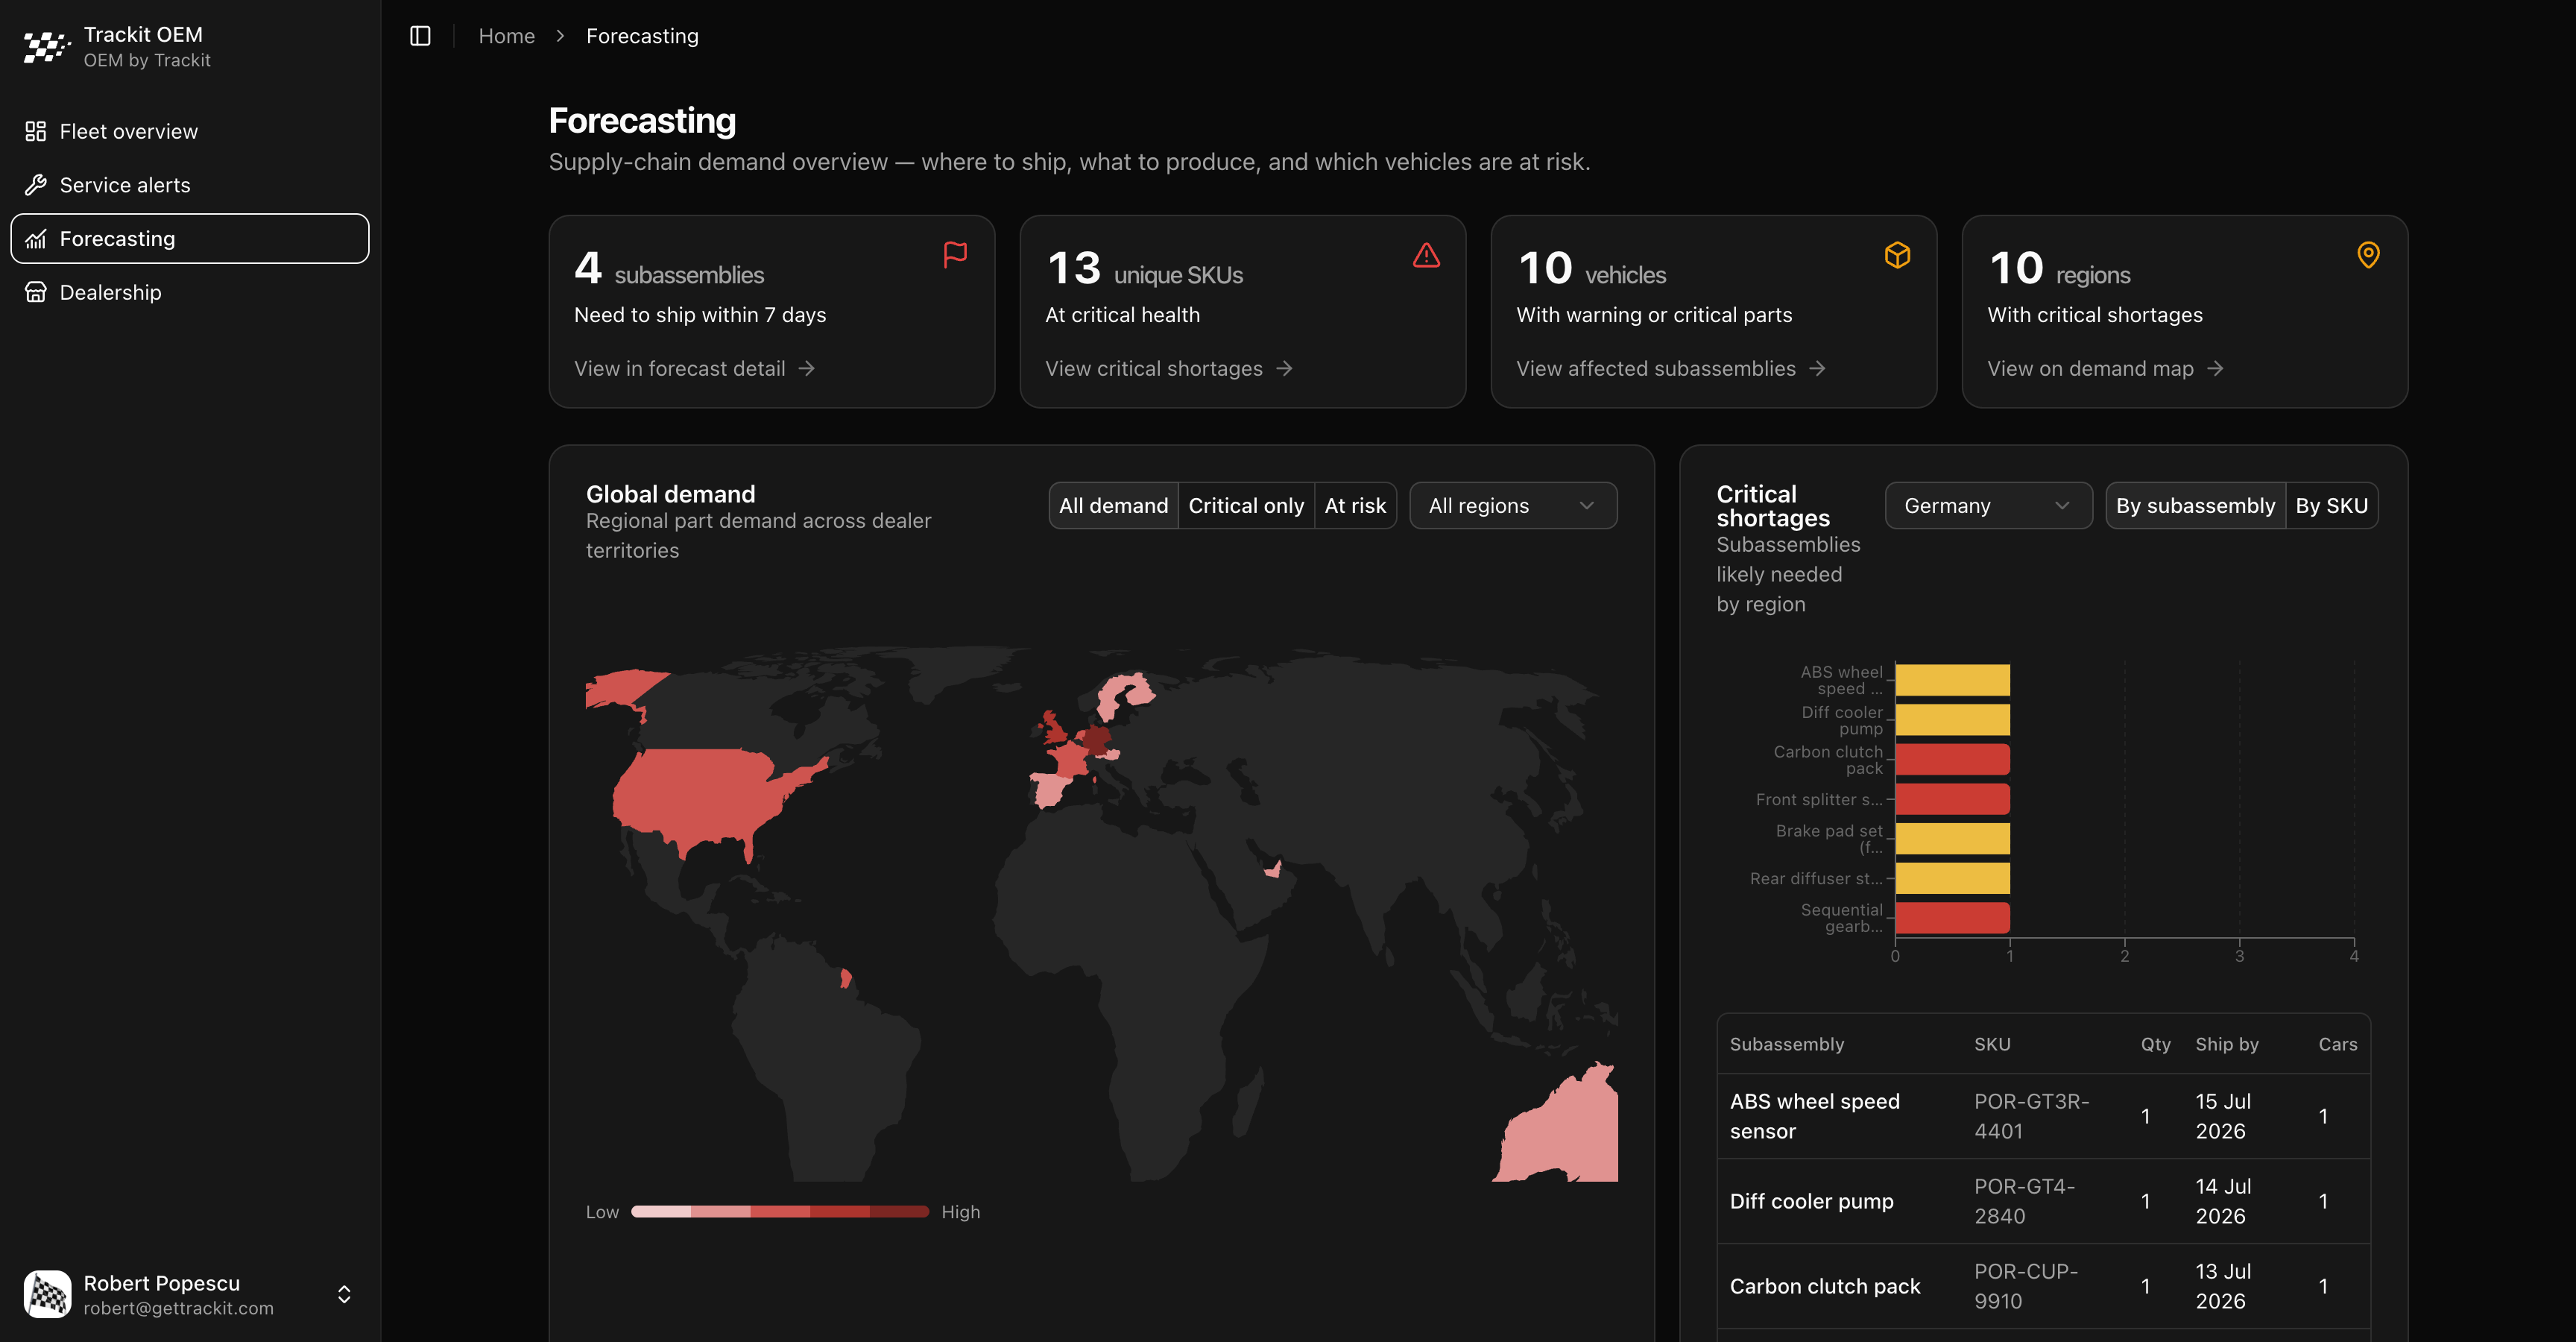The height and width of the screenshot is (1342, 2576).
Task: Click Robert Popescu's profile avatar
Action: 48,1294
